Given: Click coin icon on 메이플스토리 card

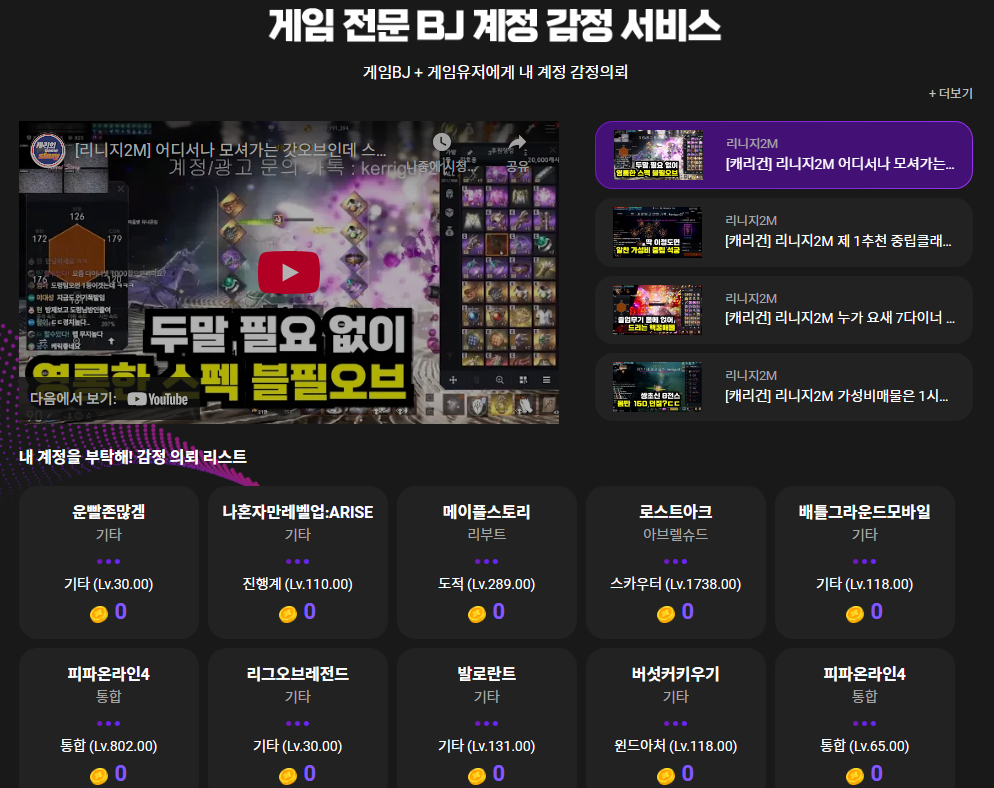Looking at the screenshot, I should [477, 614].
